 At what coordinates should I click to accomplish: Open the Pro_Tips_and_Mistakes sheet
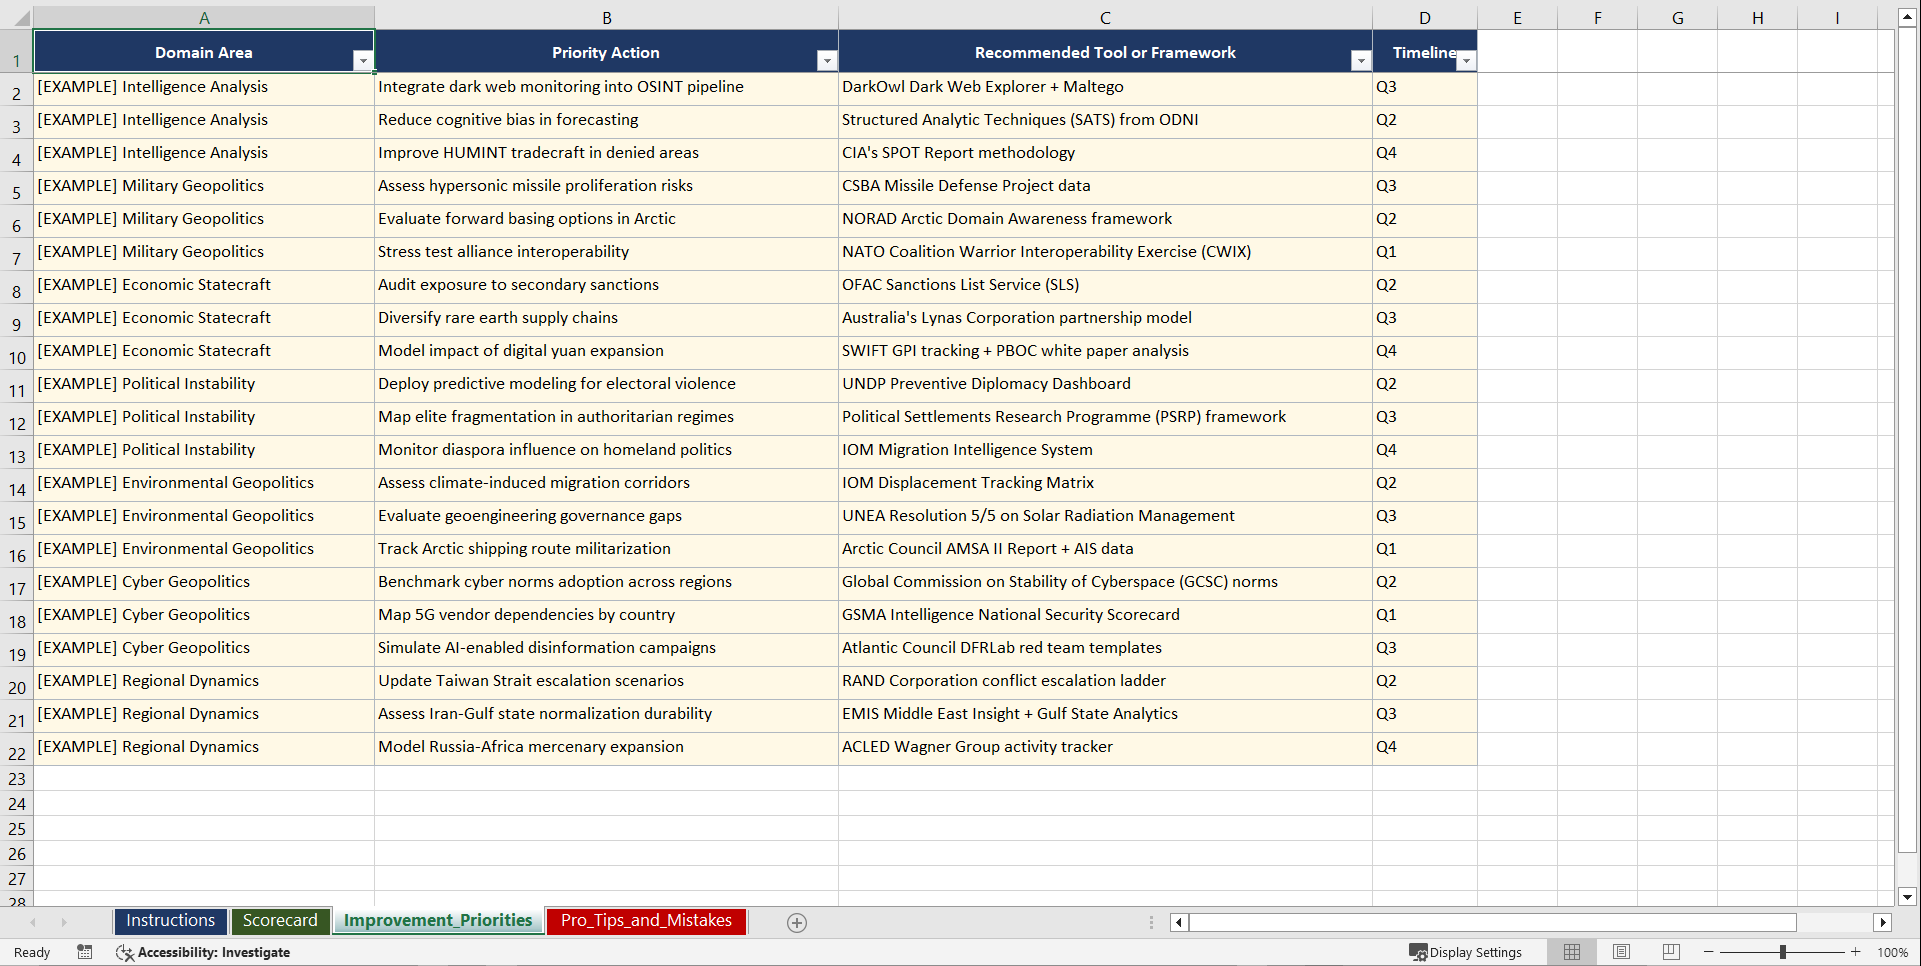tap(645, 920)
